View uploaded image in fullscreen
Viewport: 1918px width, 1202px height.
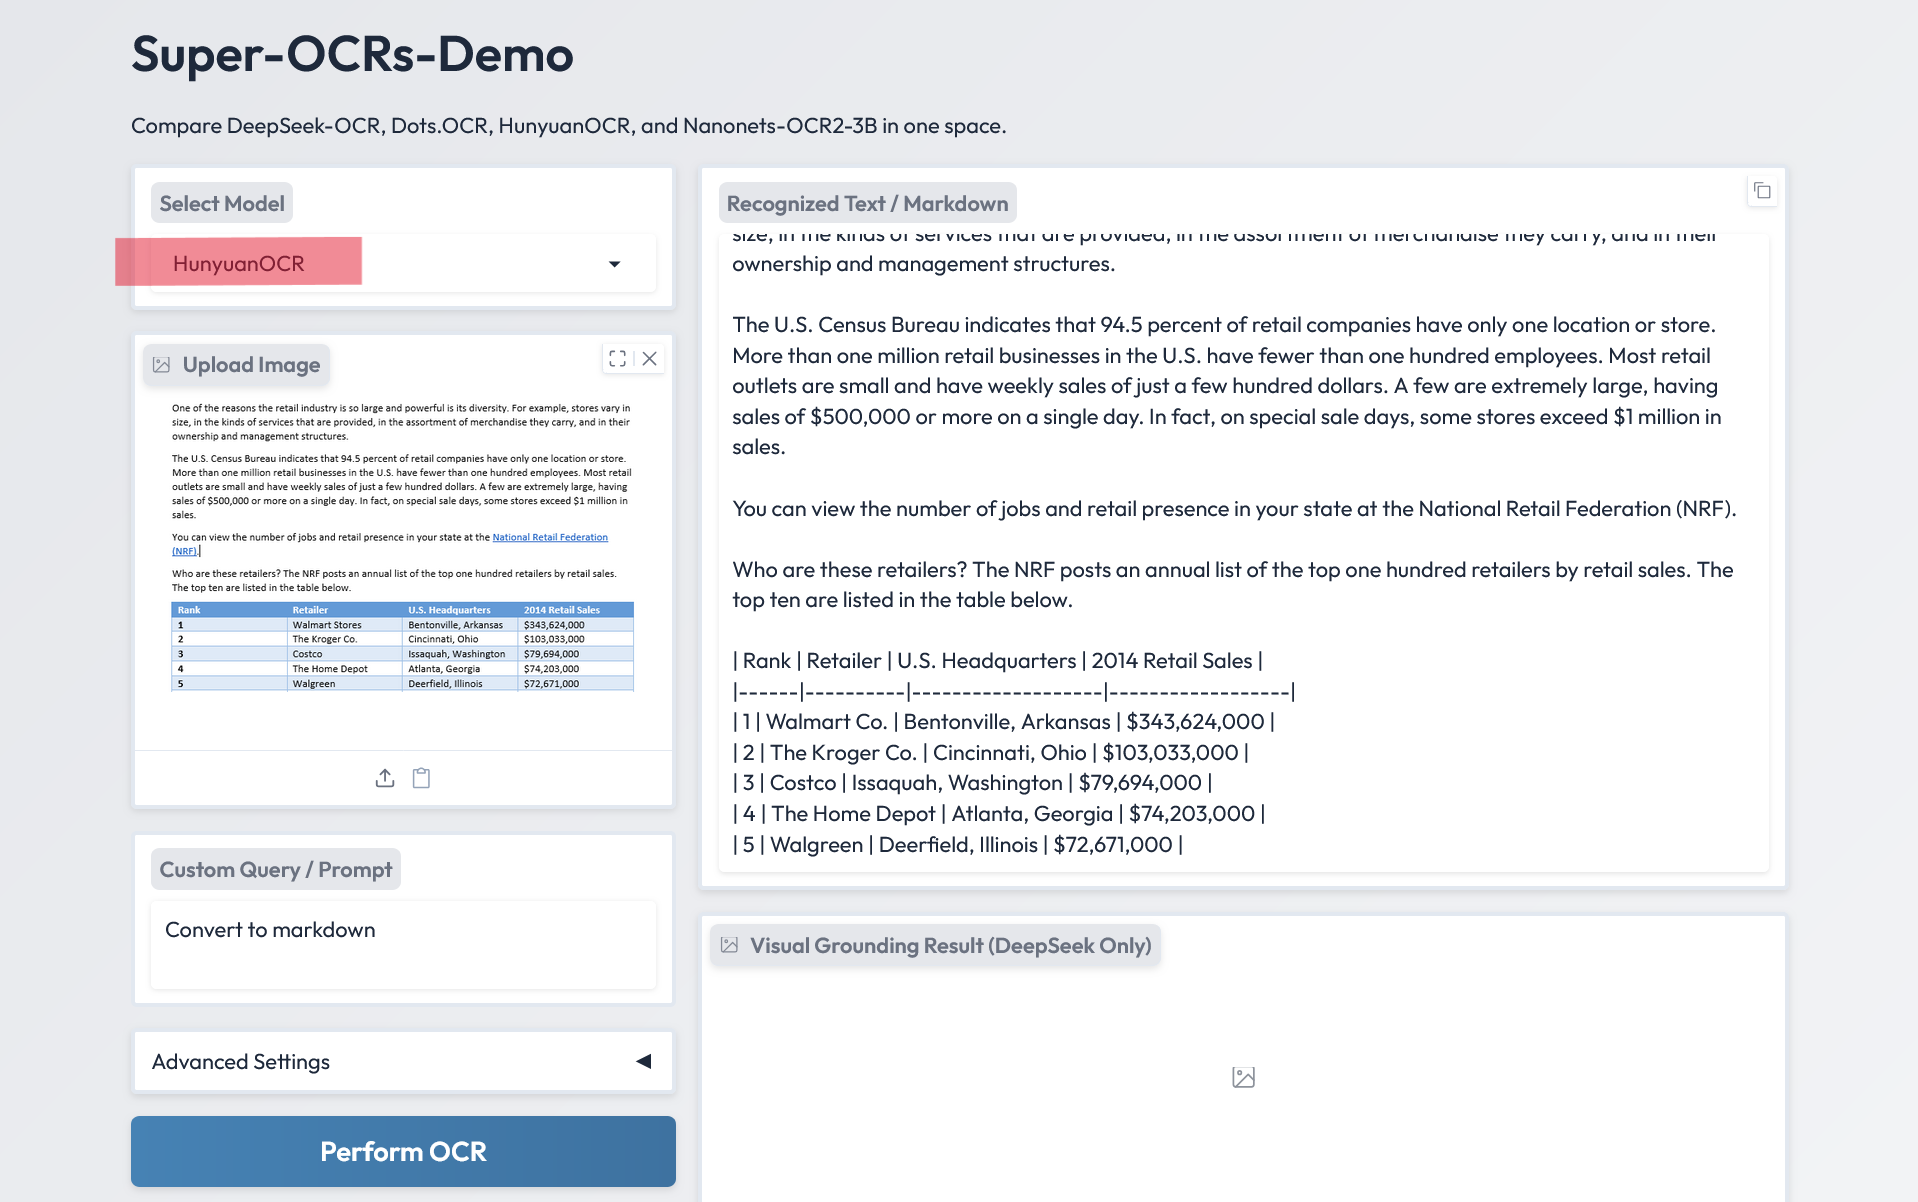coord(617,359)
